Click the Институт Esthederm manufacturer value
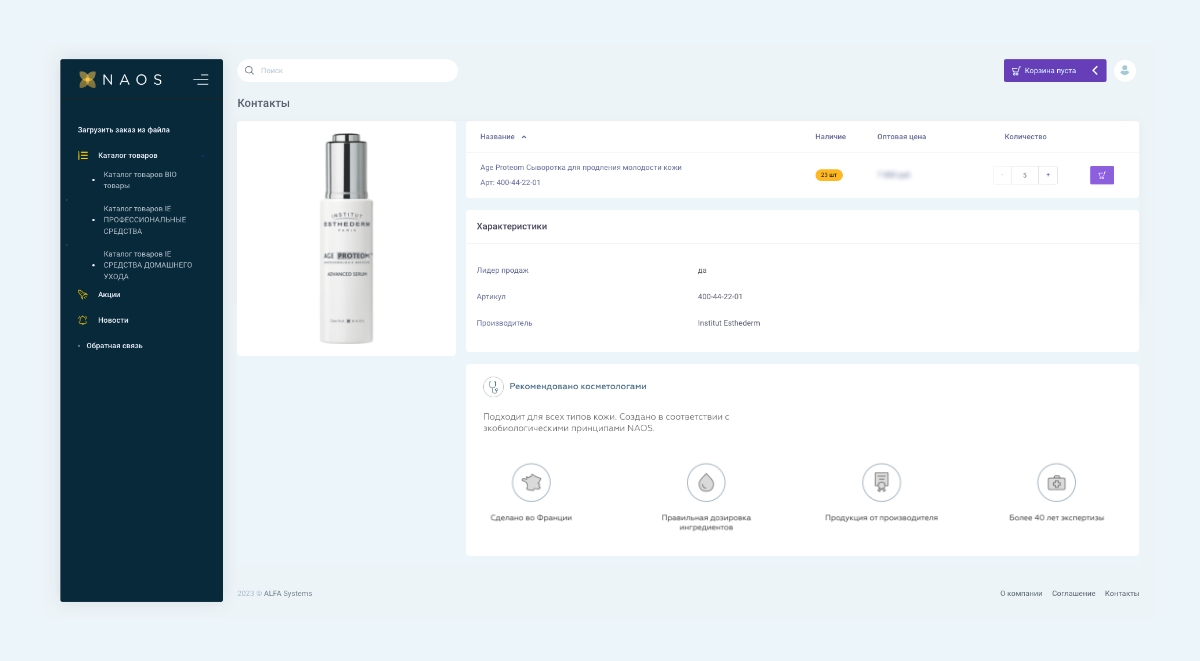 tap(729, 323)
